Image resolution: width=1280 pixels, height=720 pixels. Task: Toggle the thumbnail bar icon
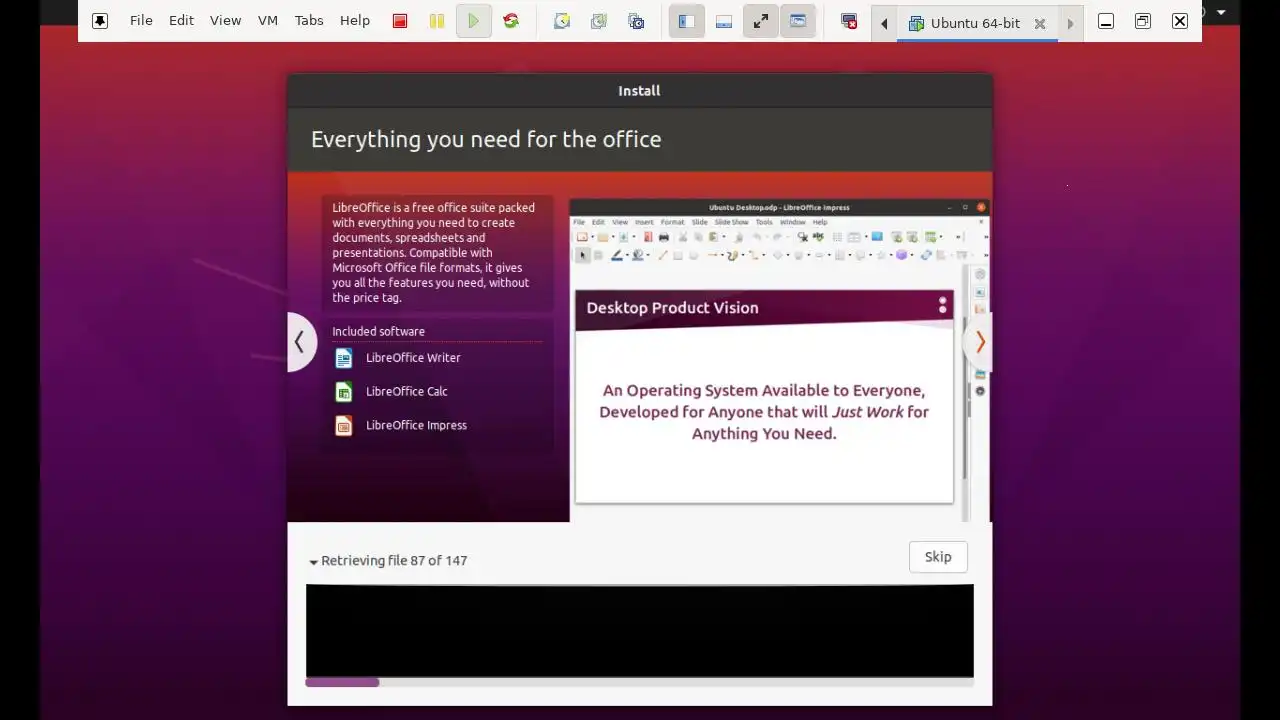point(724,21)
